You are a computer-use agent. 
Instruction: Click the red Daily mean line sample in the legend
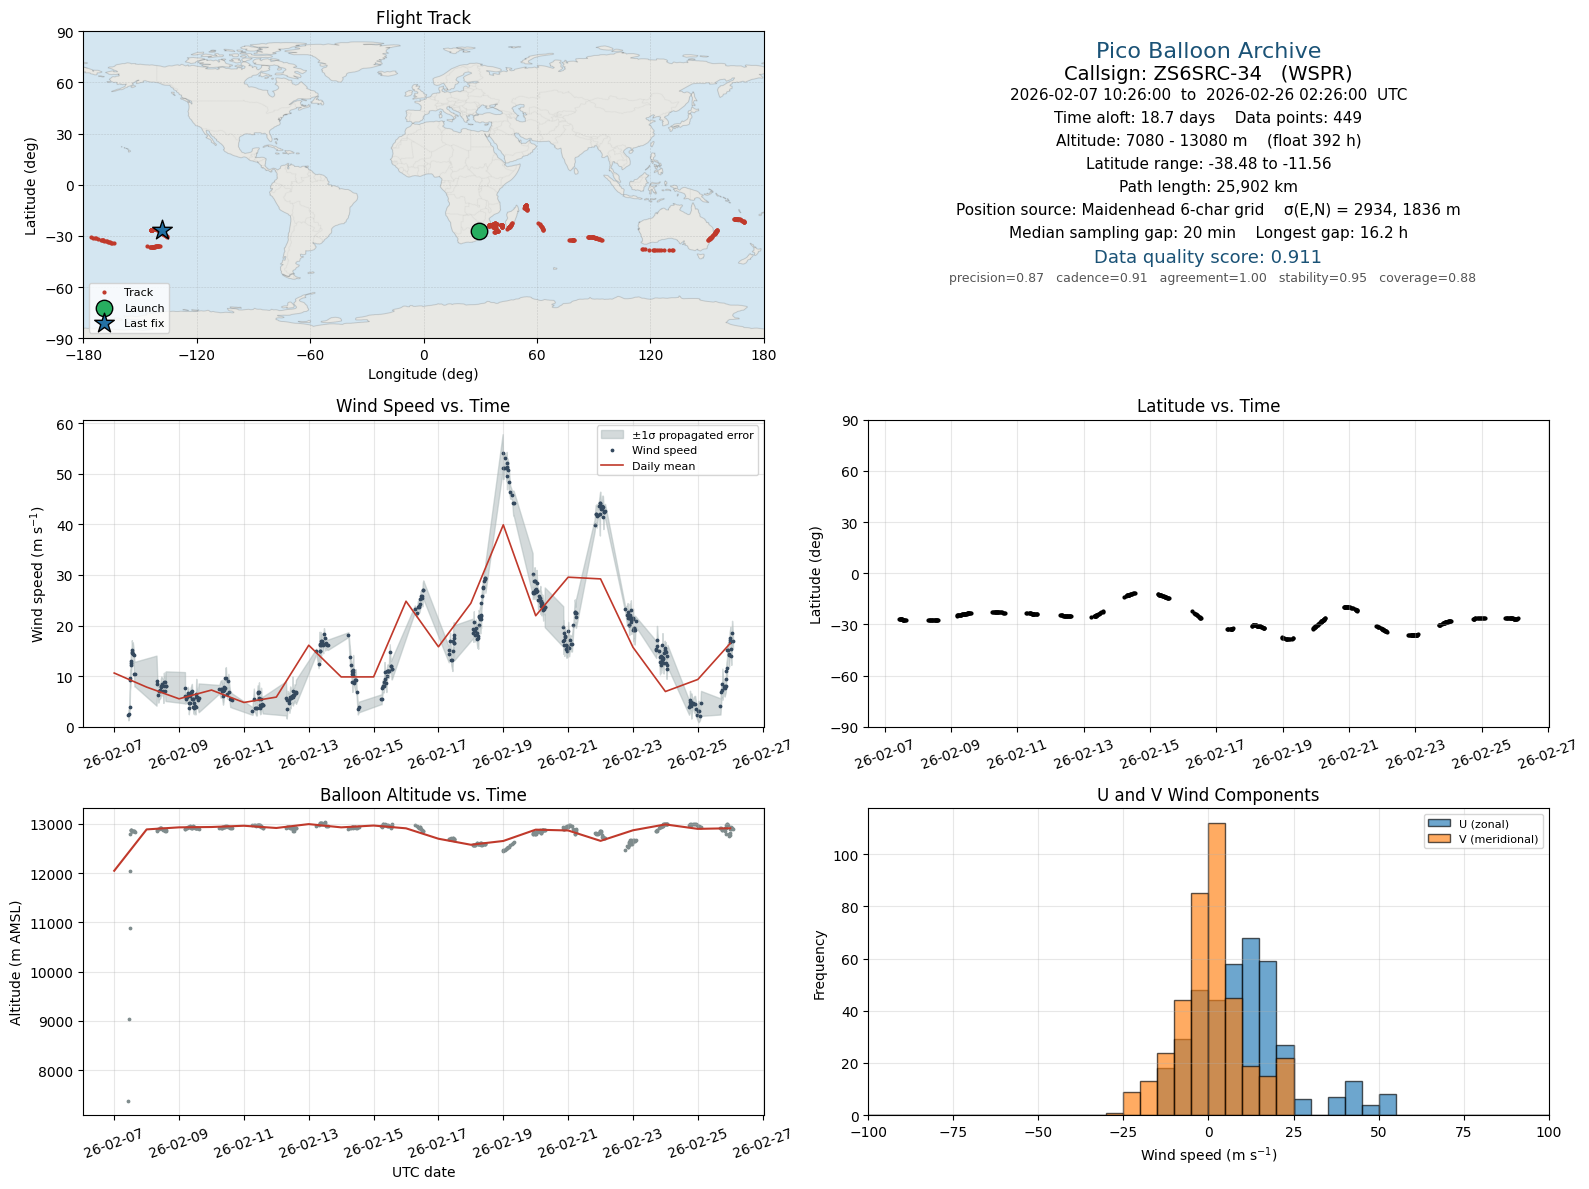612,466
